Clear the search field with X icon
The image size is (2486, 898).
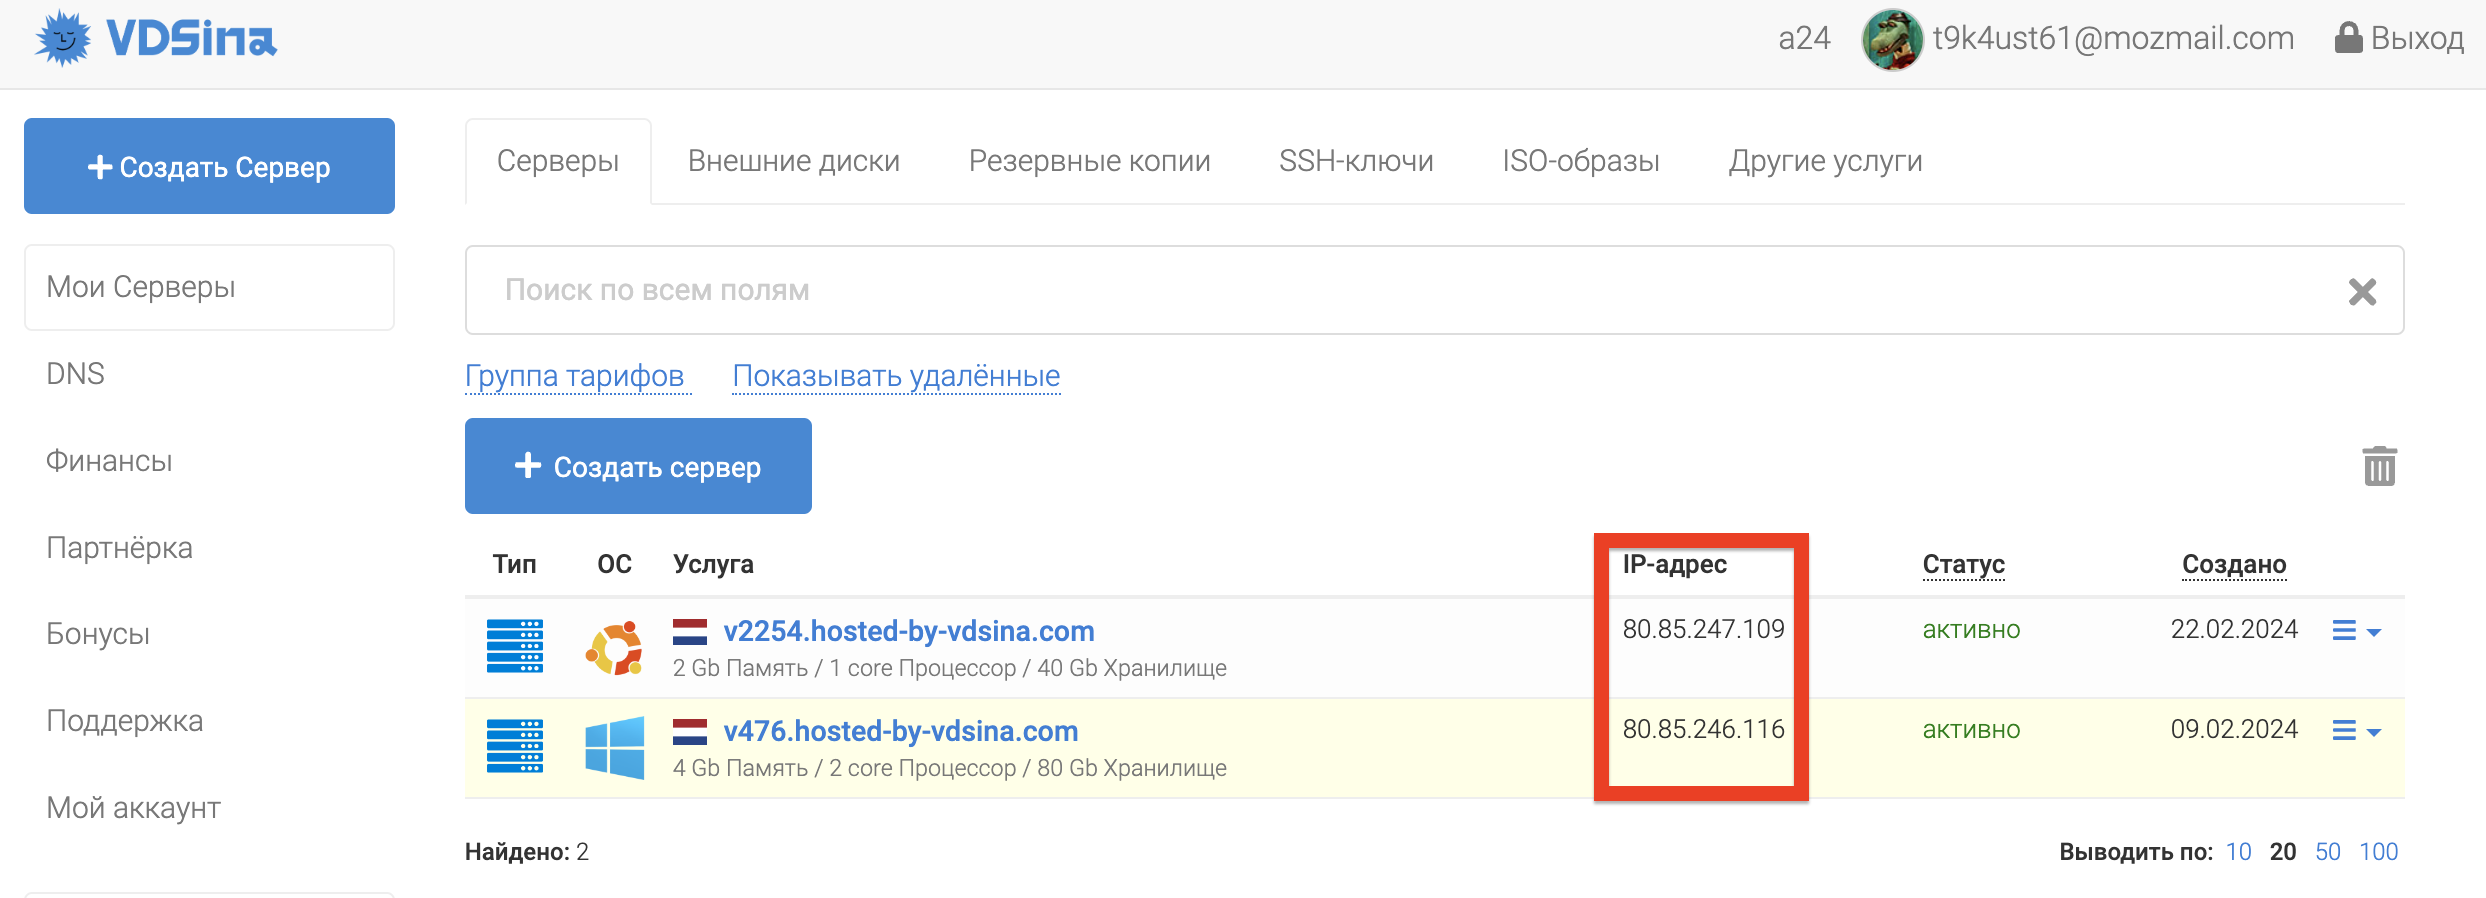[x=2362, y=291]
